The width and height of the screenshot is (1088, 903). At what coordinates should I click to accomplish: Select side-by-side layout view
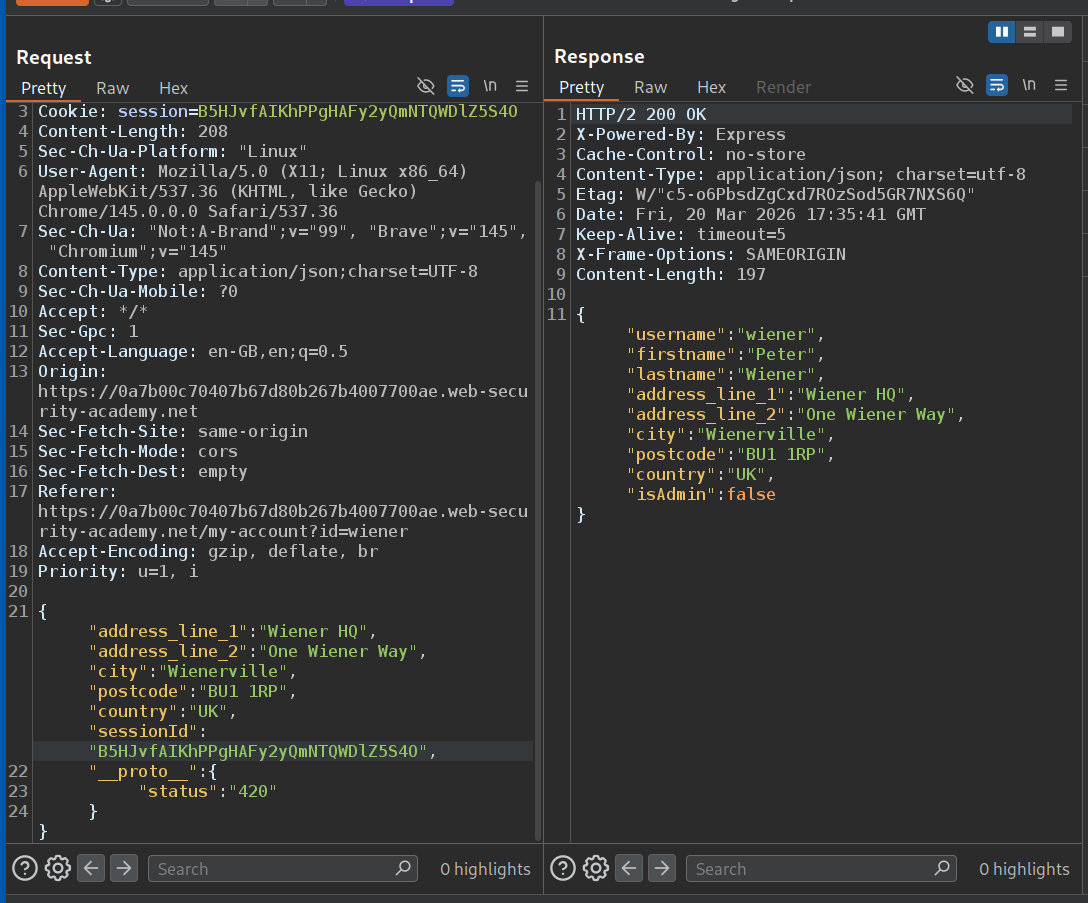(1001, 32)
